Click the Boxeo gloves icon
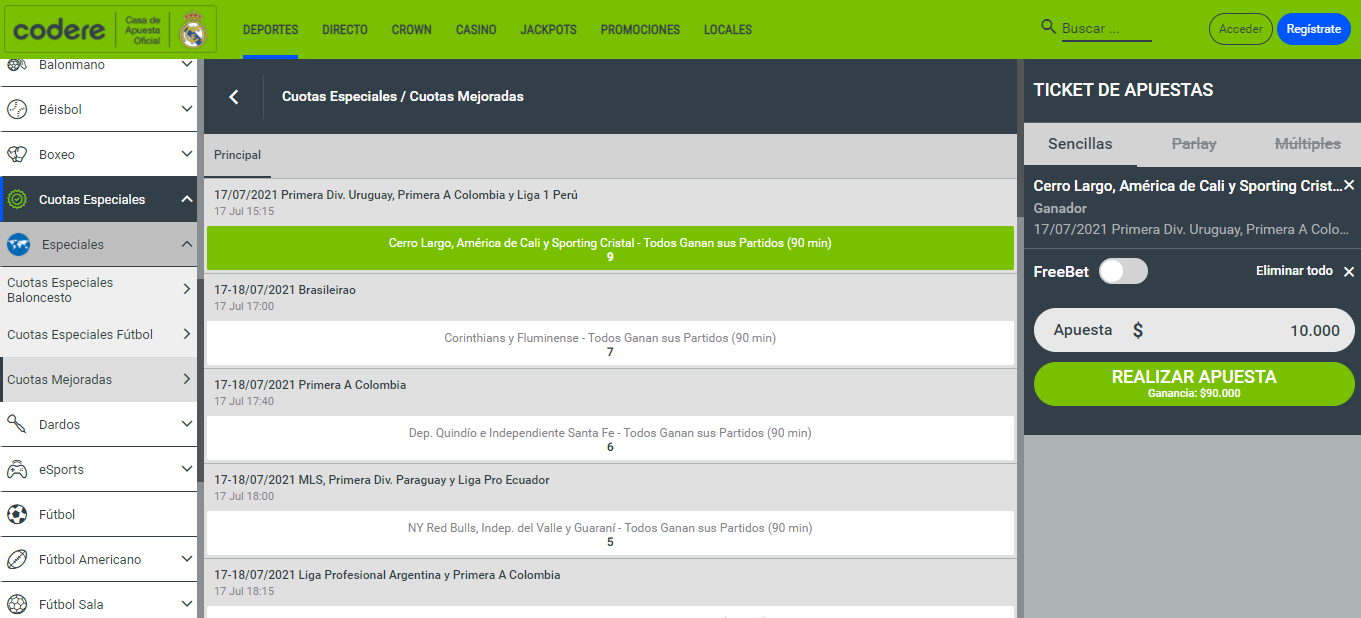This screenshot has width=1361, height=618. 17,155
